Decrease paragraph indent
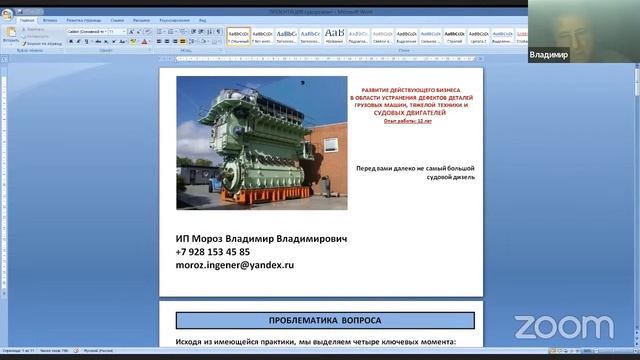The height and width of the screenshot is (360, 640). click(x=193, y=31)
